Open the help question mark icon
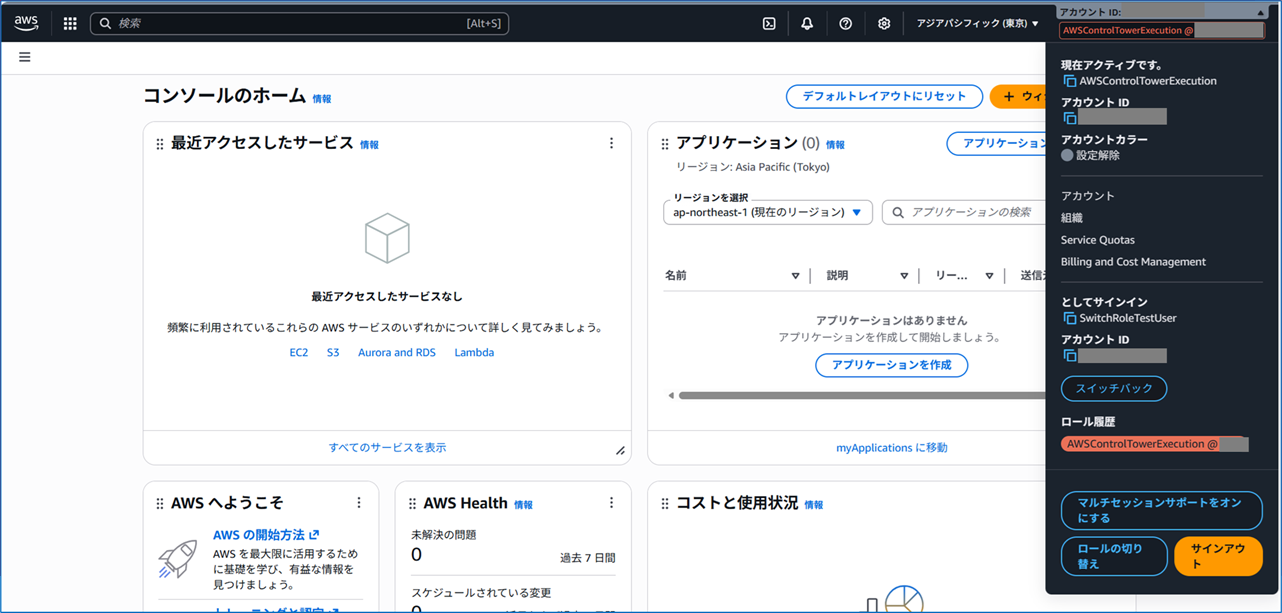 845,22
